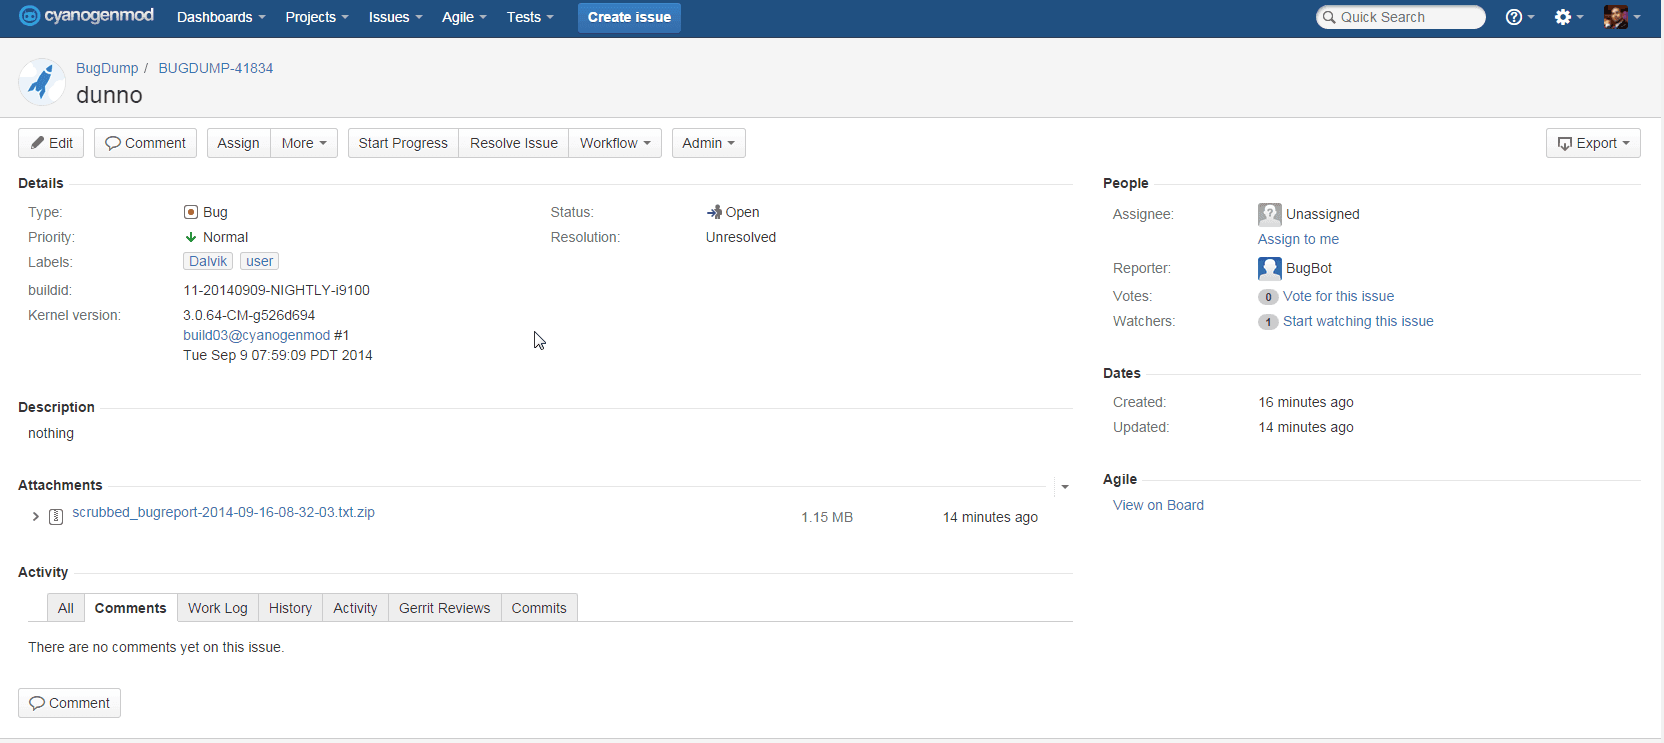This screenshot has height=743, width=1664.
Task: Click the Comment button below the activity
Action: [69, 703]
